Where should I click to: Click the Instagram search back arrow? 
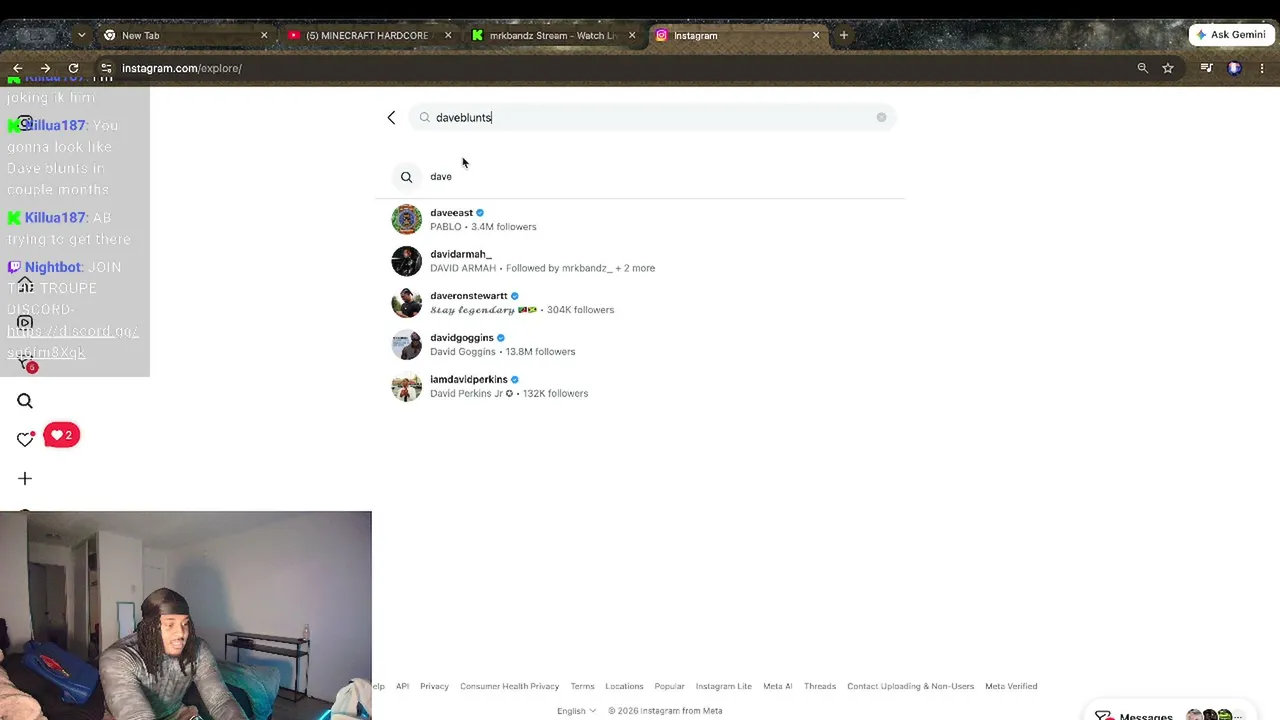coord(391,117)
